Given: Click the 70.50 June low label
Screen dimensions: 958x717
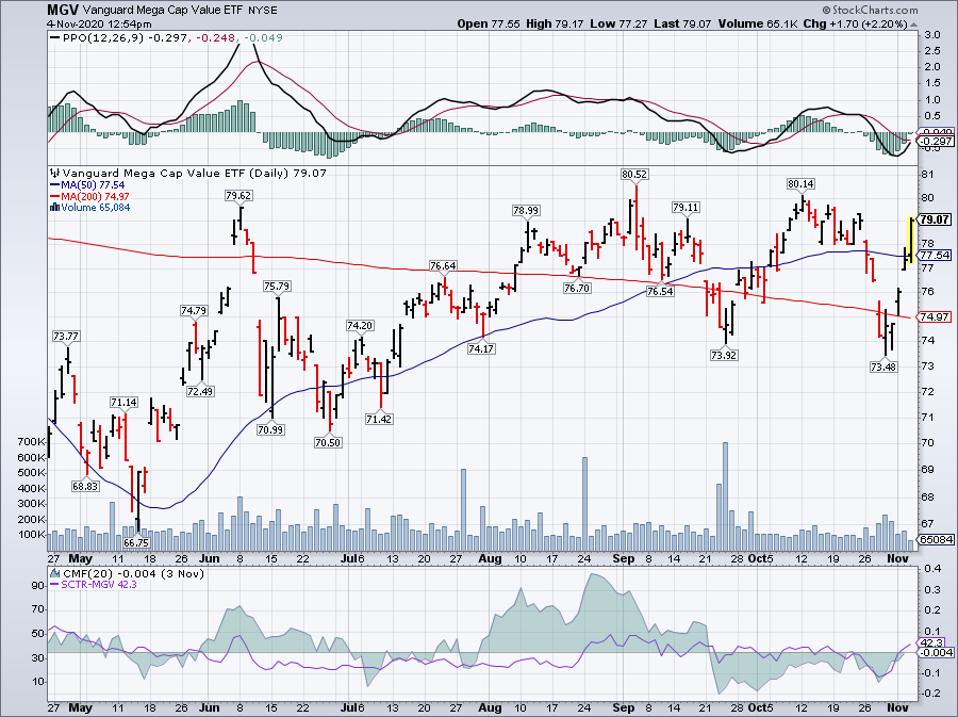Looking at the screenshot, I should pos(328,442).
